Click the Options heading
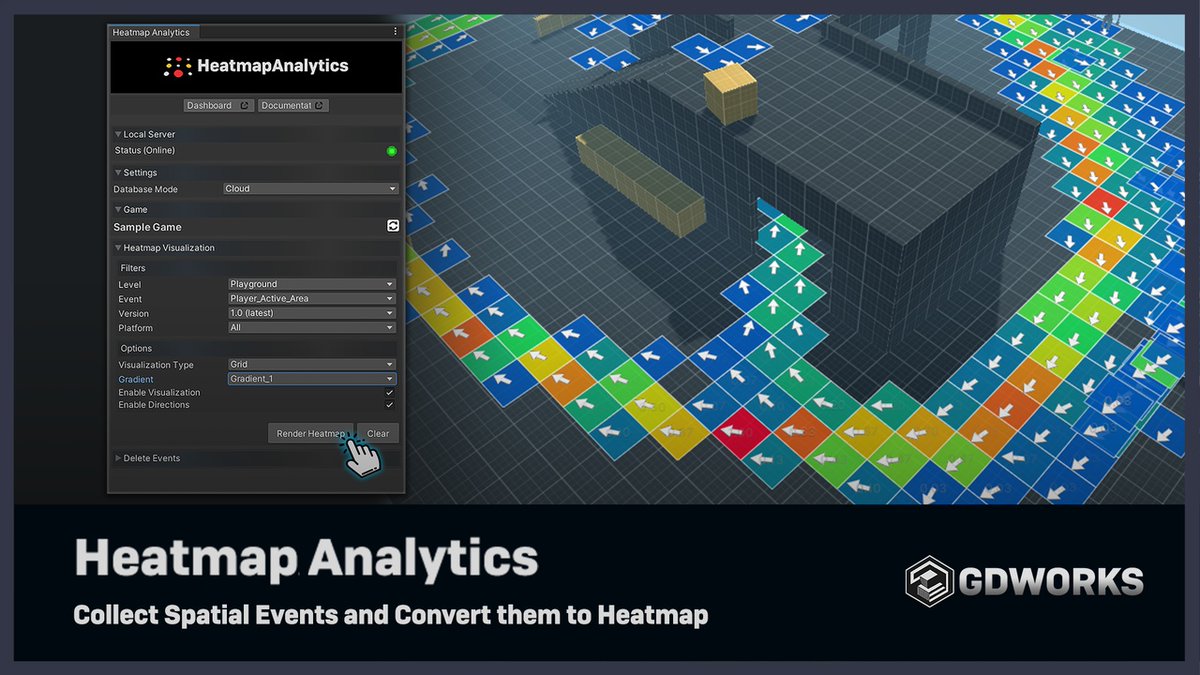Image resolution: width=1200 pixels, height=675 pixels. [136, 349]
